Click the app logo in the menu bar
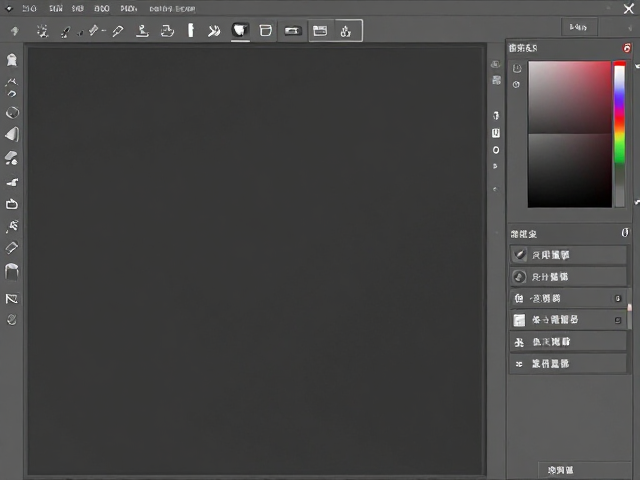The width and height of the screenshot is (640, 480). point(9,9)
